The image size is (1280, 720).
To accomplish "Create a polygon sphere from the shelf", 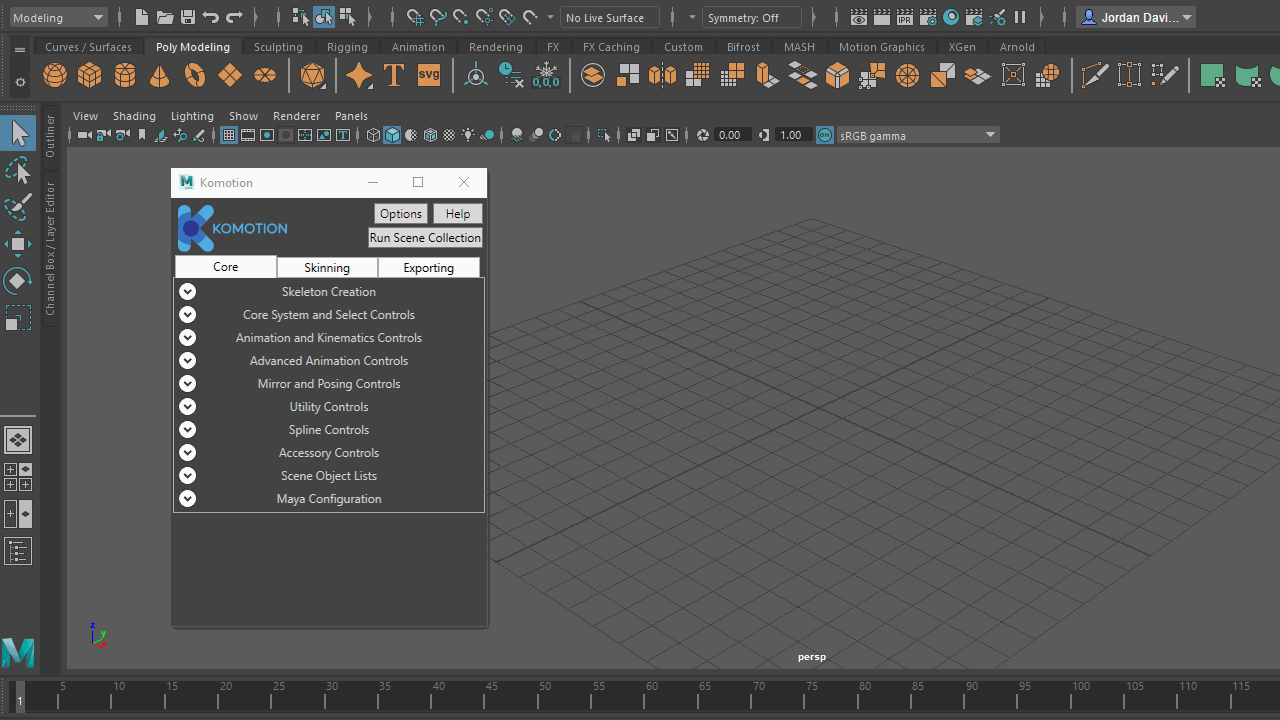I will 55,75.
